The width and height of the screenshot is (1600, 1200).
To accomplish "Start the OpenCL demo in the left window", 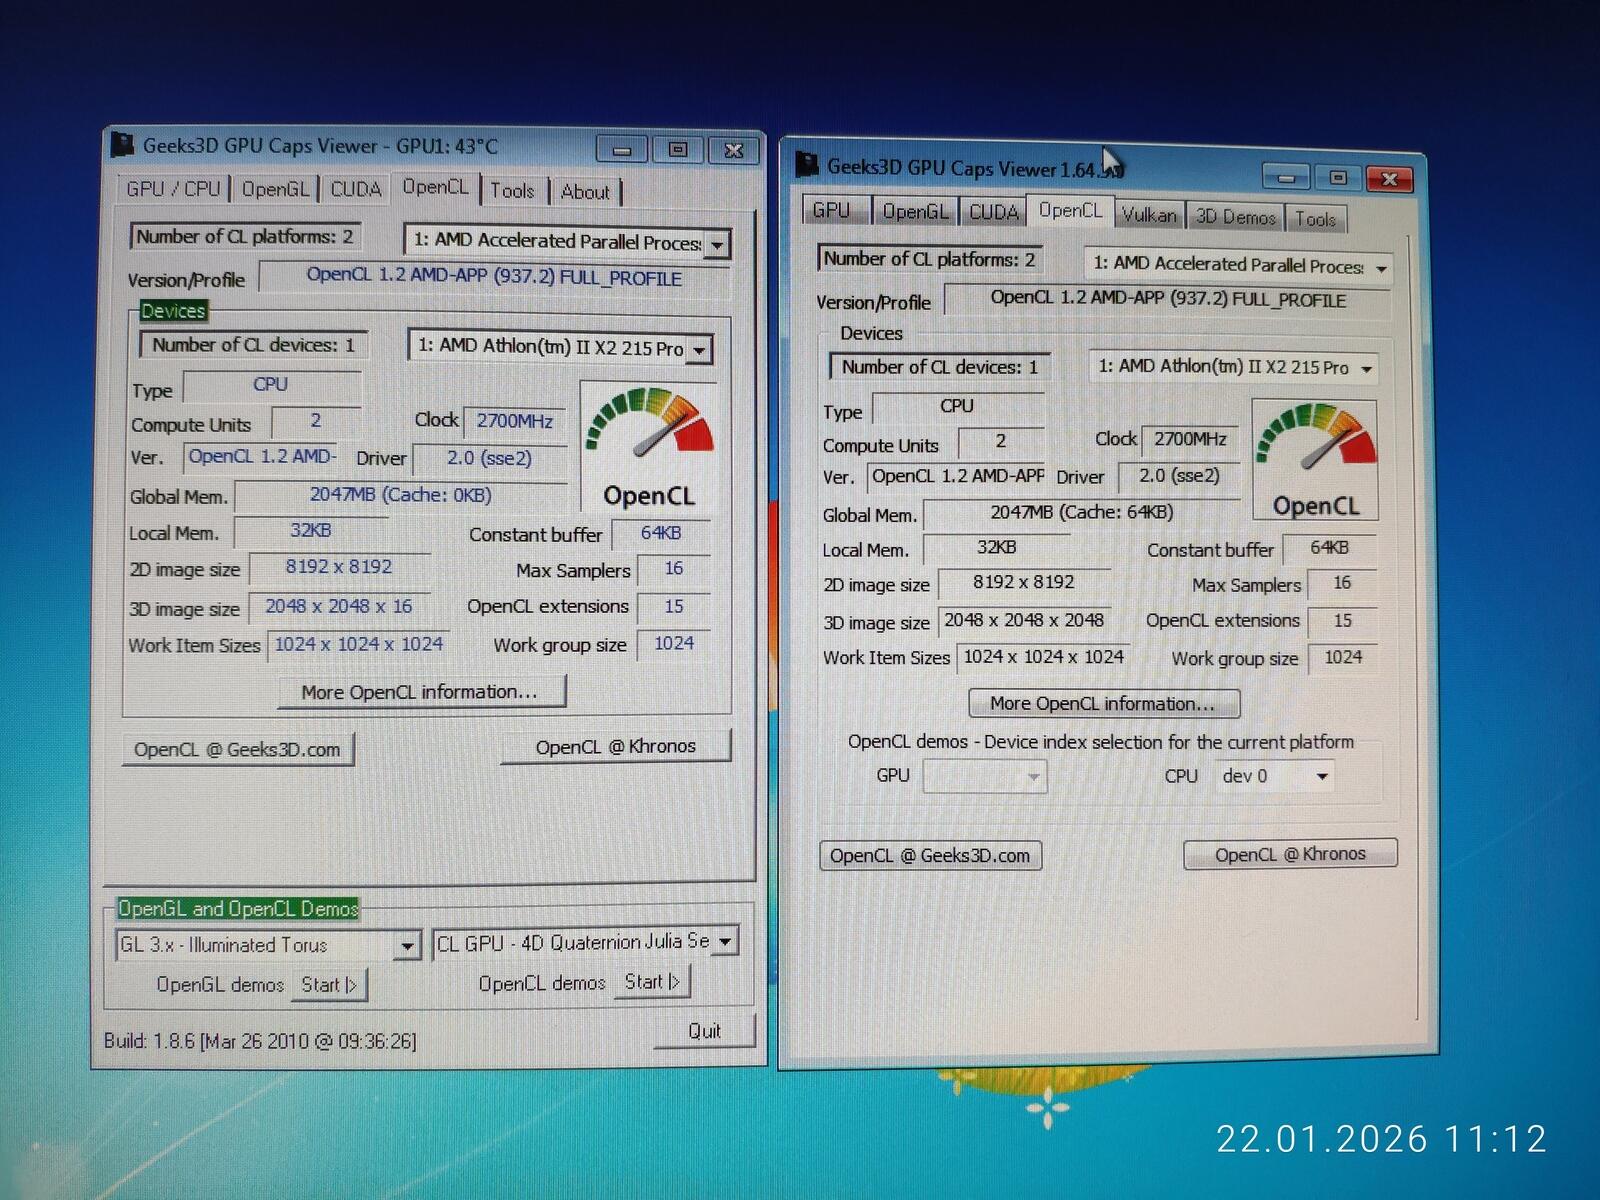I will [653, 982].
